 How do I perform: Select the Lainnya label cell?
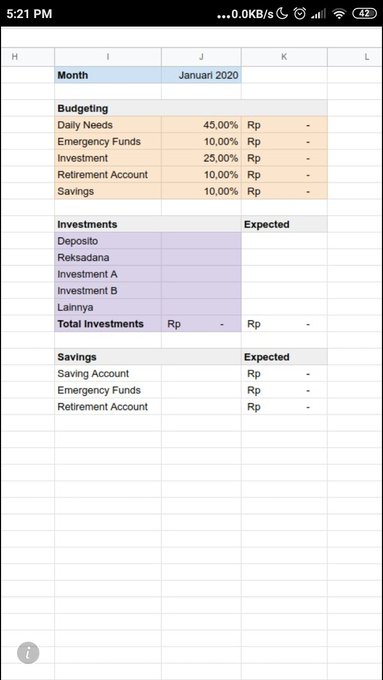[108, 307]
